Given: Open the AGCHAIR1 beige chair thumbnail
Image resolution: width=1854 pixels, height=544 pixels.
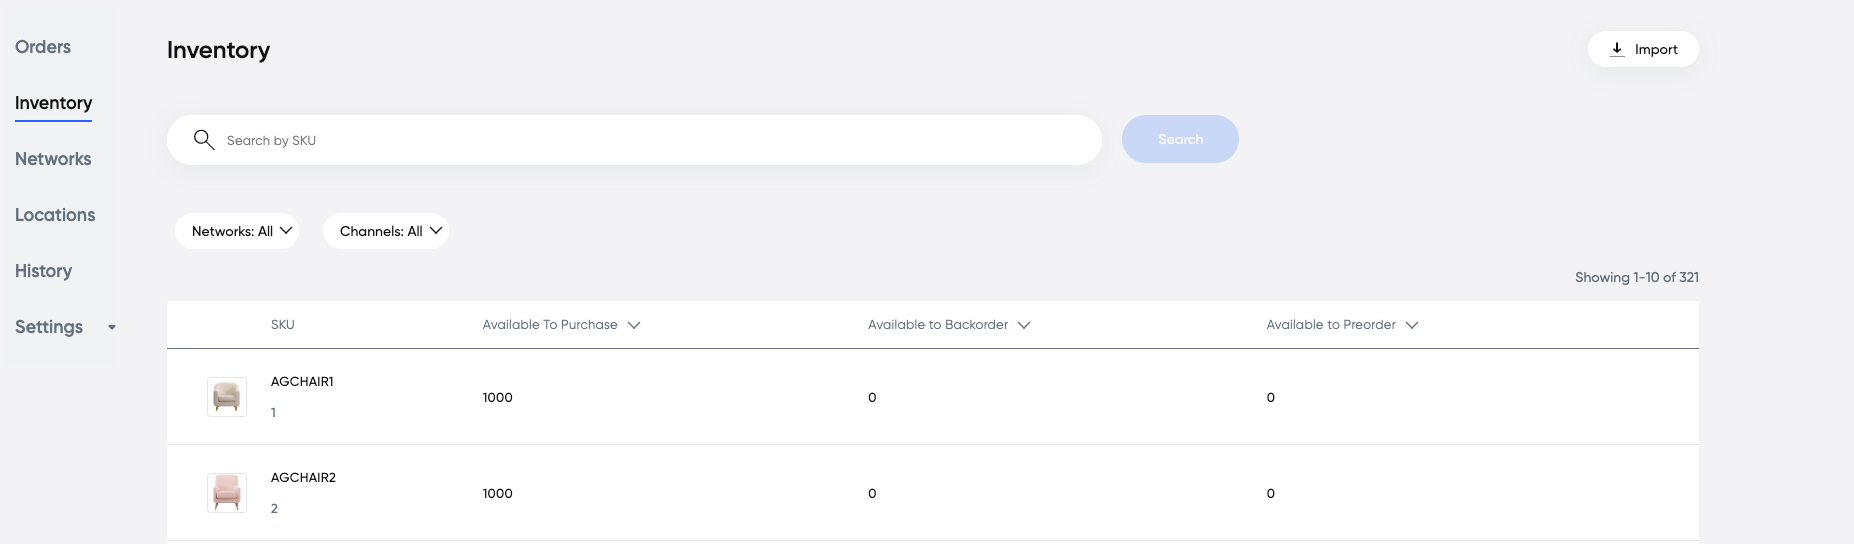Looking at the screenshot, I should coord(227,397).
